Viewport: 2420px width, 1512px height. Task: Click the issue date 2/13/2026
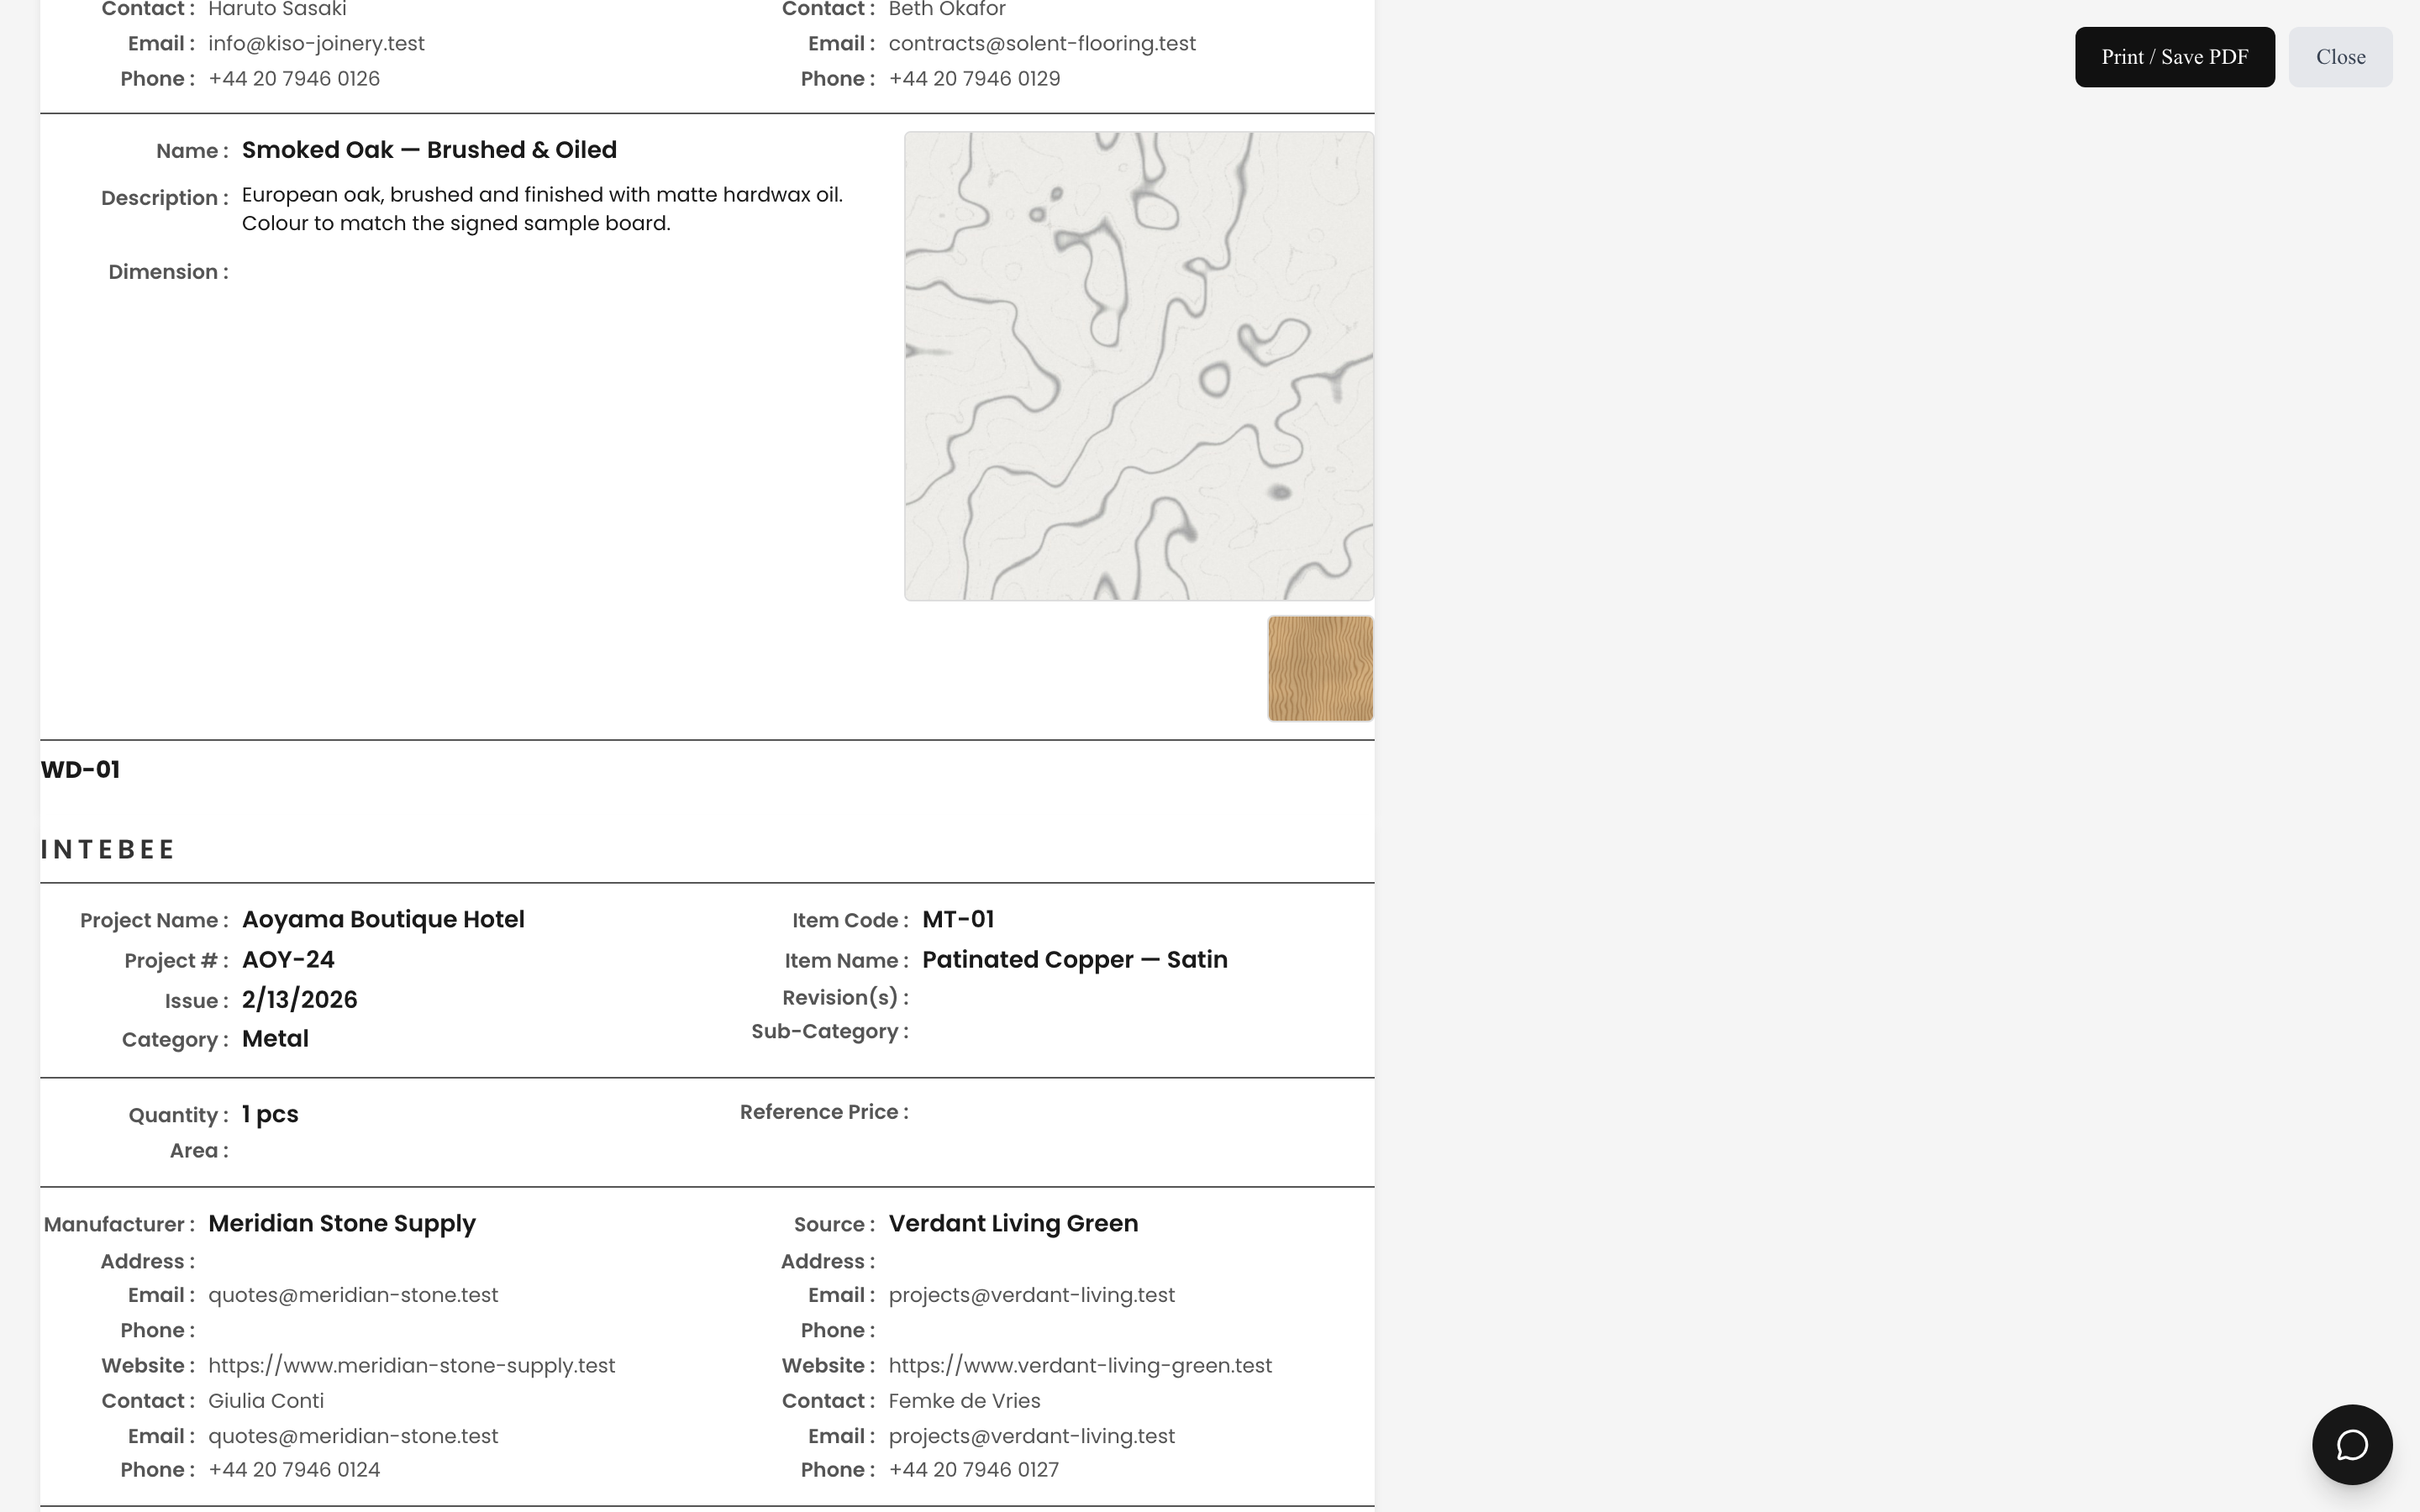click(299, 1000)
